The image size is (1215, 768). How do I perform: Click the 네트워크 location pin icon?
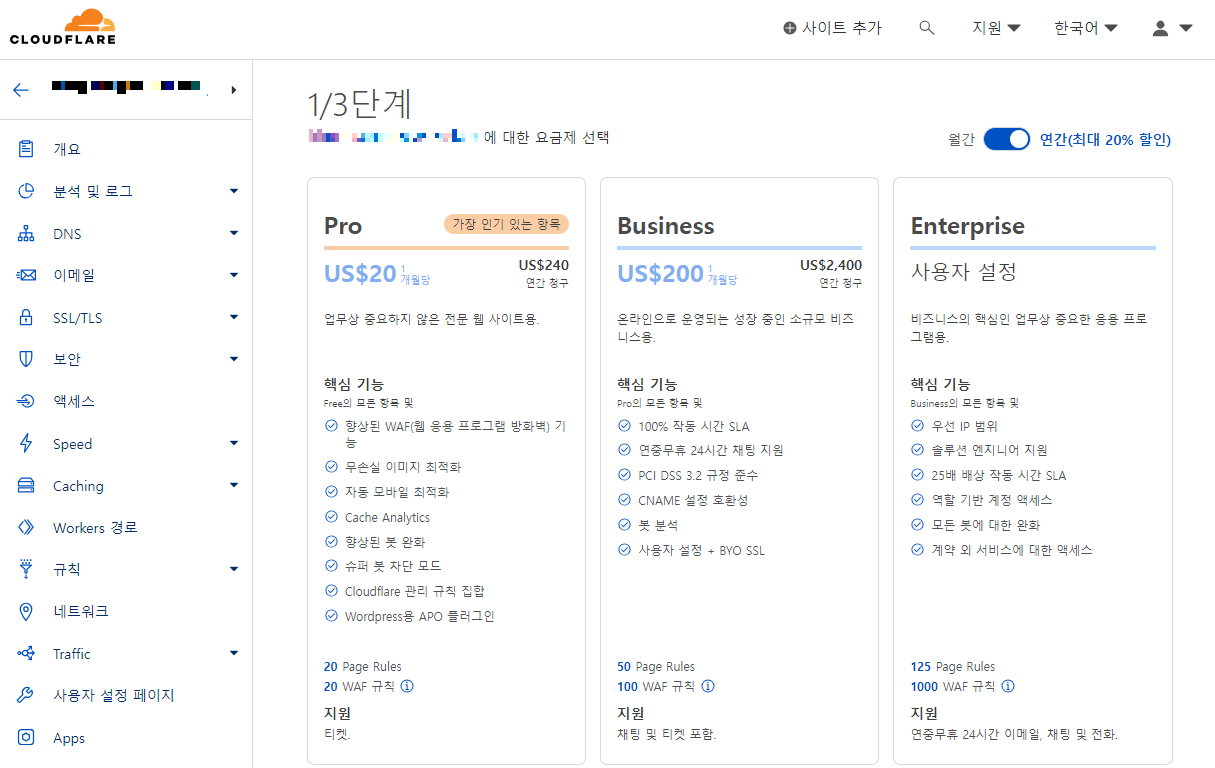pos(27,611)
